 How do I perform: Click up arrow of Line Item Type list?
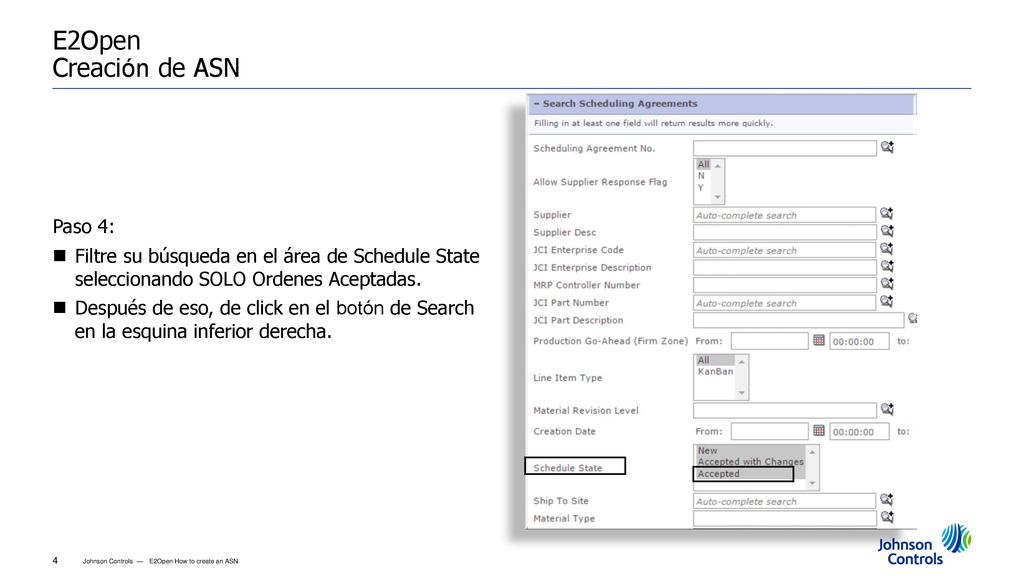click(x=741, y=362)
